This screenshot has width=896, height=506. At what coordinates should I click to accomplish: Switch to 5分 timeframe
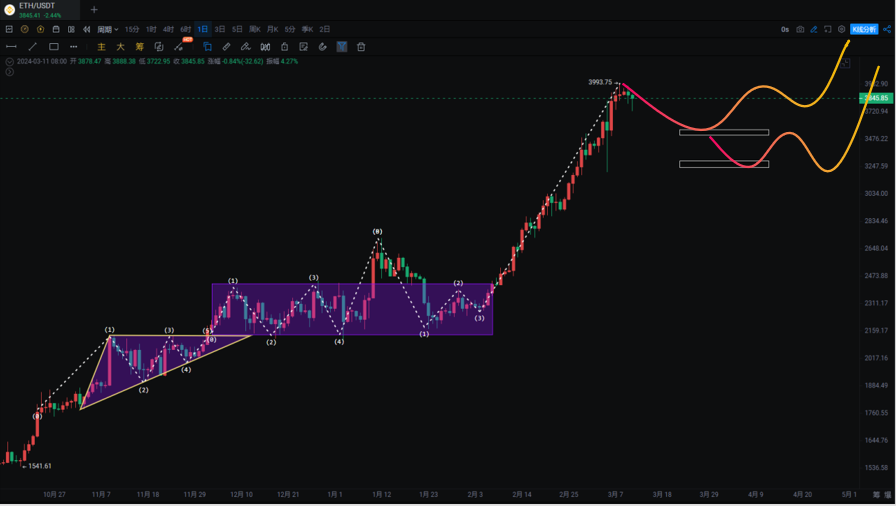point(290,29)
